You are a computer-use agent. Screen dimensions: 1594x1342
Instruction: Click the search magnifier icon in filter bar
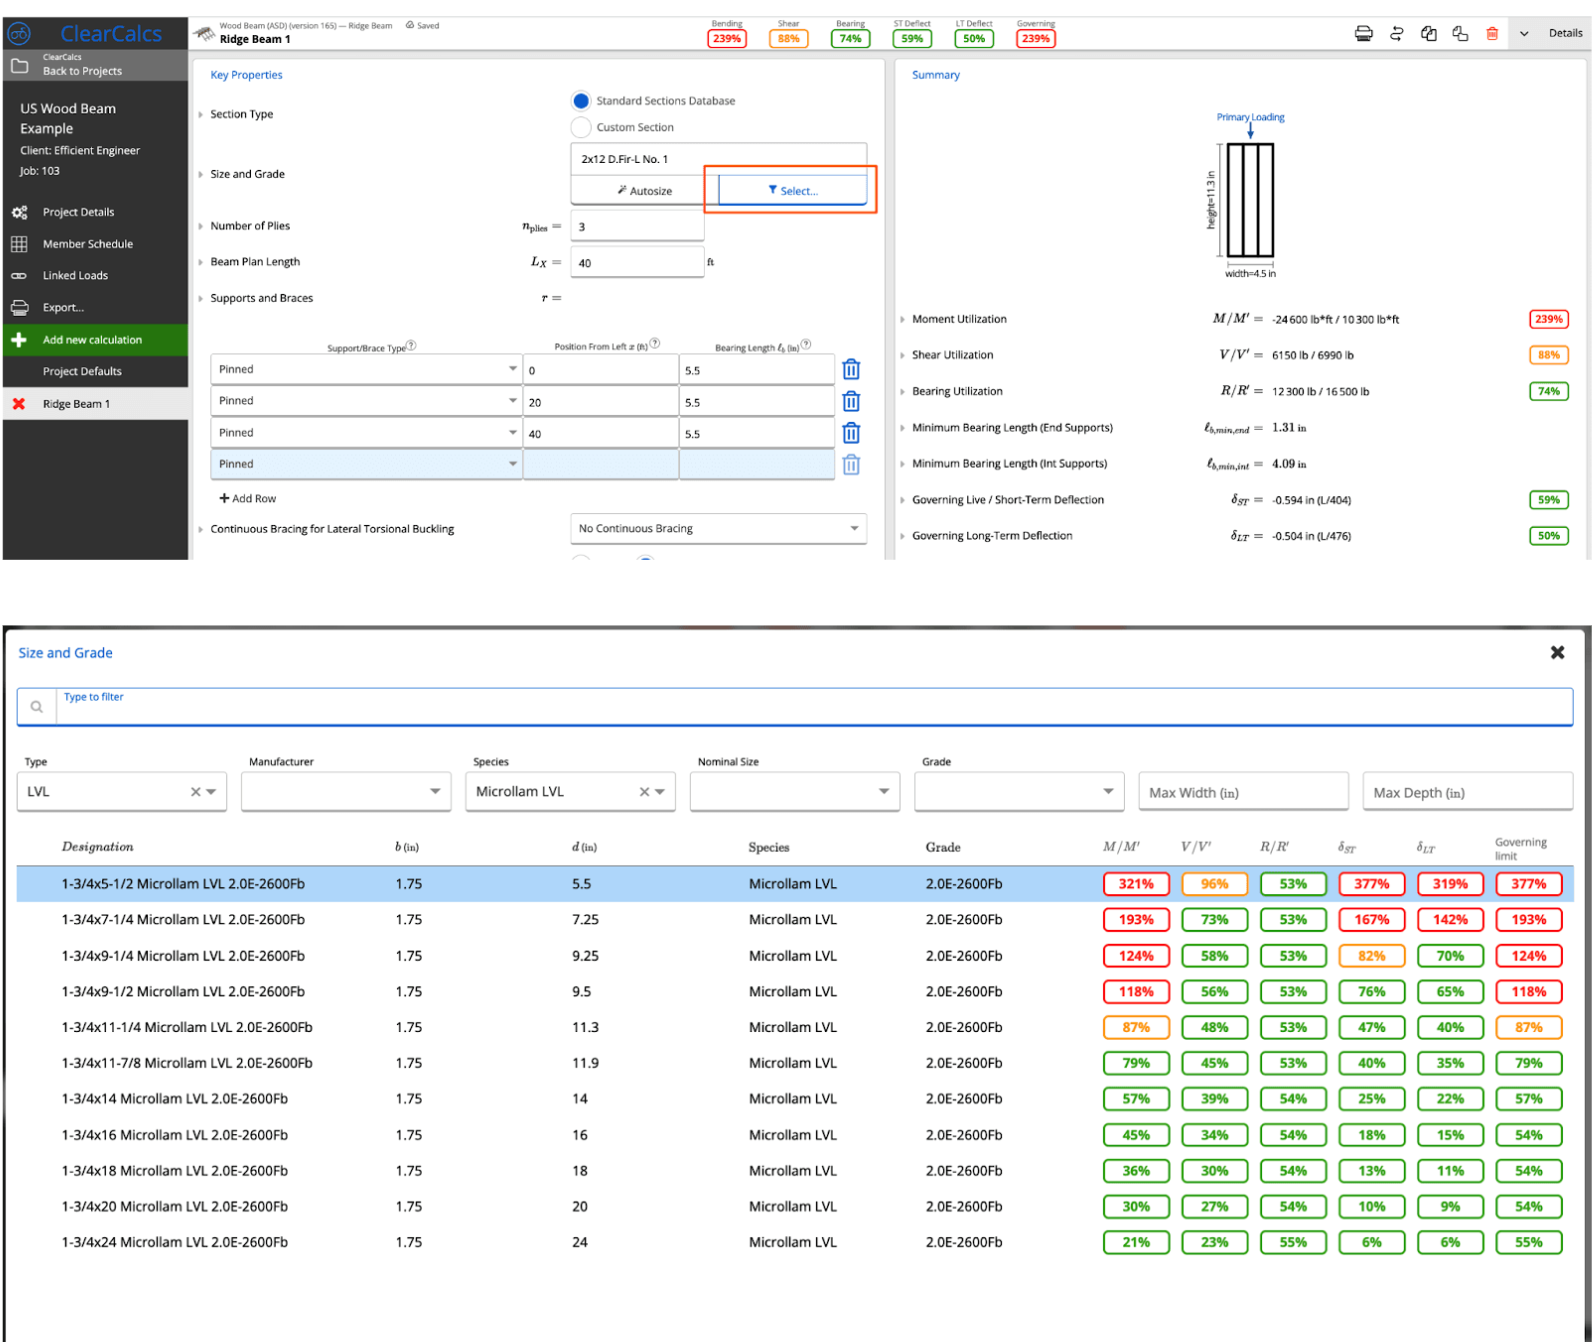pos(37,707)
